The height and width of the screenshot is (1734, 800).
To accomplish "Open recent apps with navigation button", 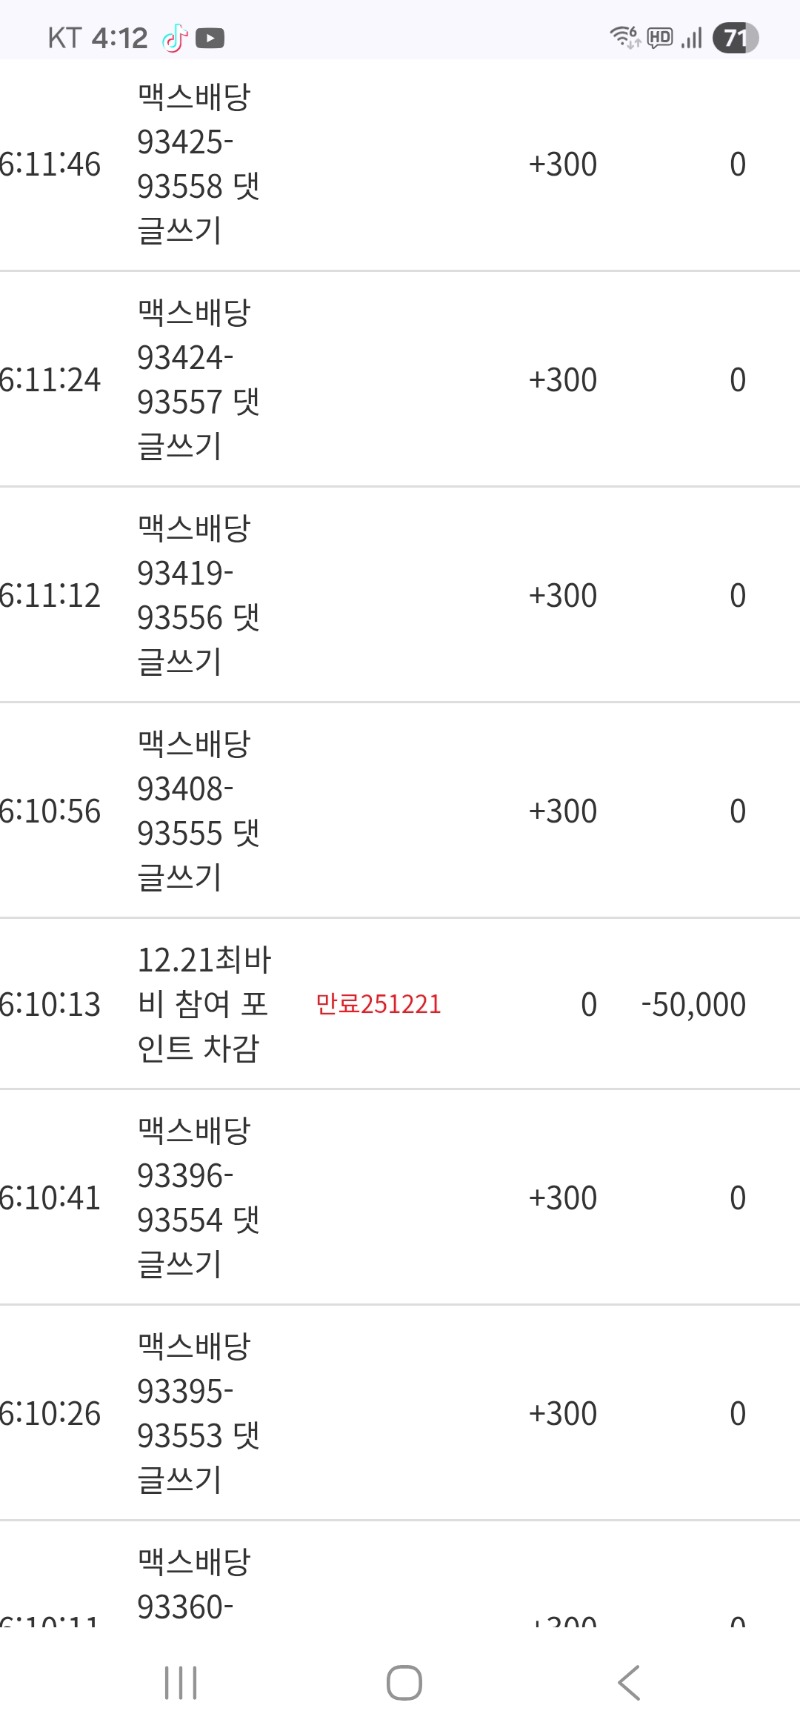I will click(180, 1683).
